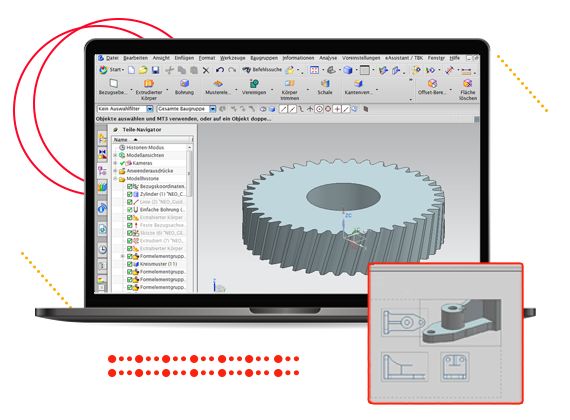Expand the Modellansichten tree node
The width and height of the screenshot is (570, 420).
pyautogui.click(x=115, y=155)
